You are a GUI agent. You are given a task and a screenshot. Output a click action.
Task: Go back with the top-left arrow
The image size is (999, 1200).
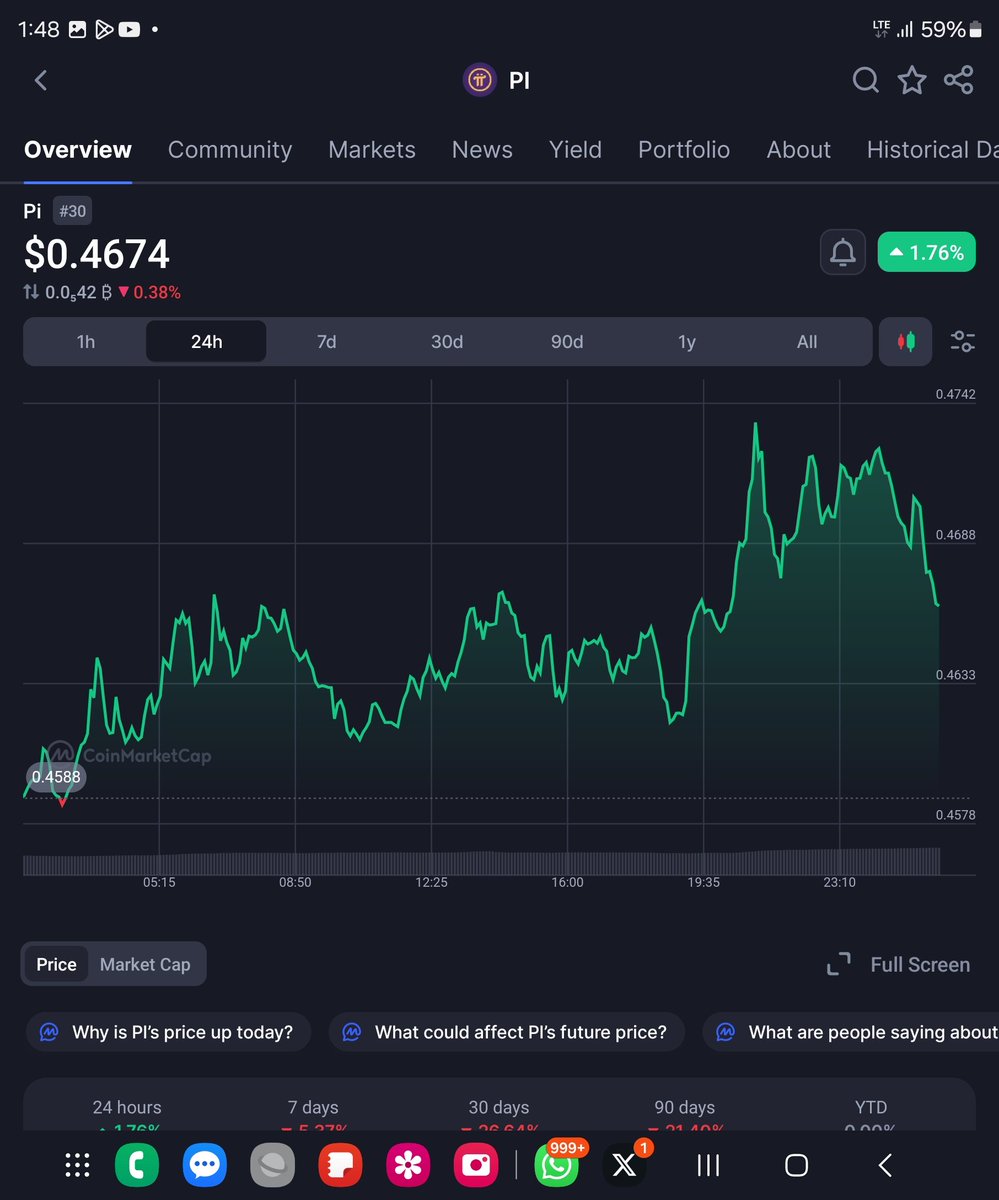click(x=41, y=81)
